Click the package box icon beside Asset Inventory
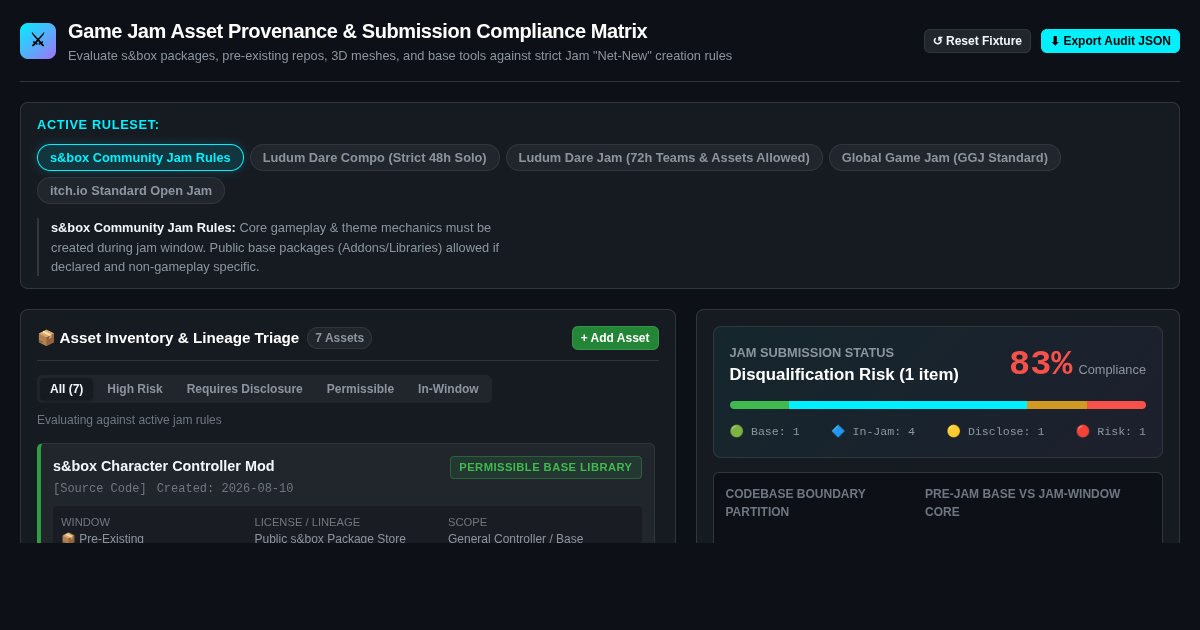This screenshot has width=1200, height=630. click(x=46, y=338)
